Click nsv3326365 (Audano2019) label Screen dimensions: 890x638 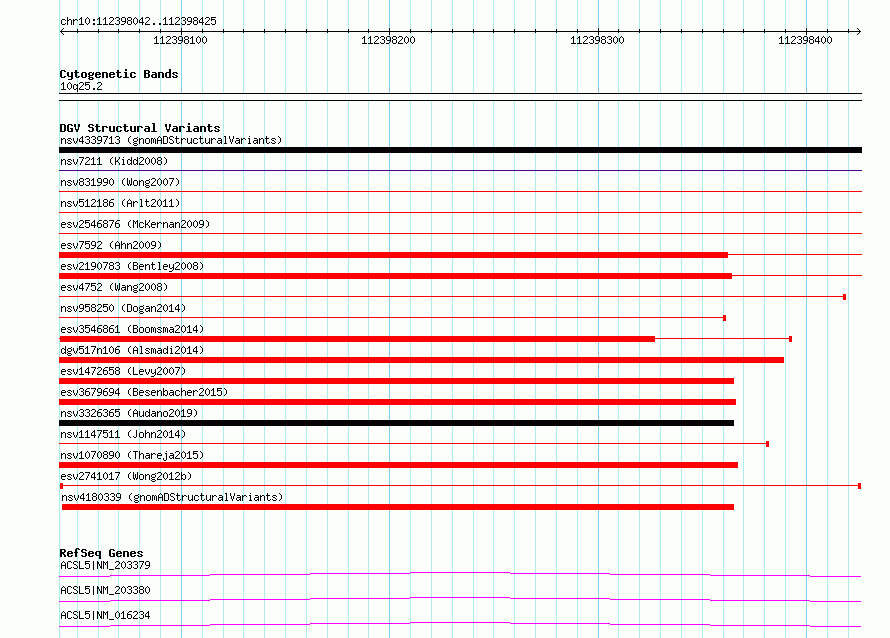coord(129,413)
